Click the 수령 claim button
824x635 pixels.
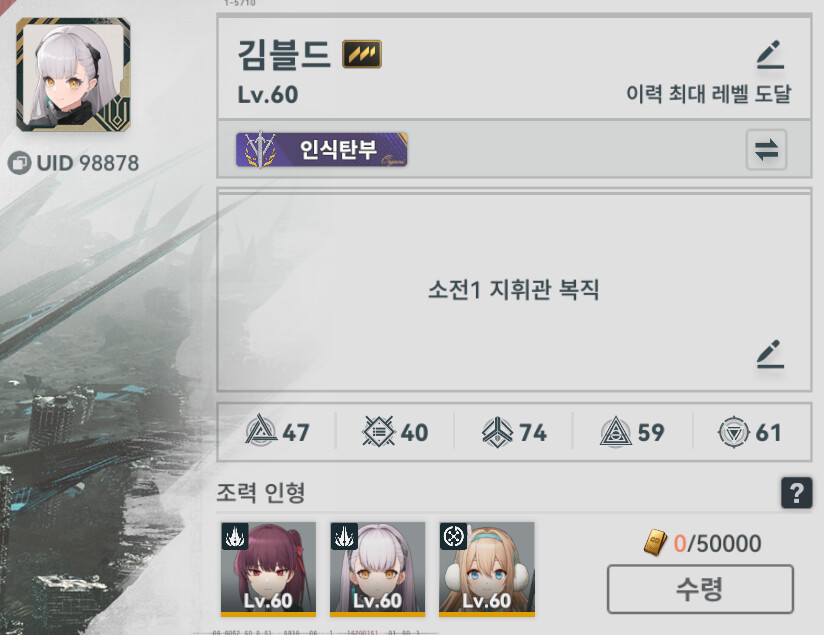click(700, 589)
